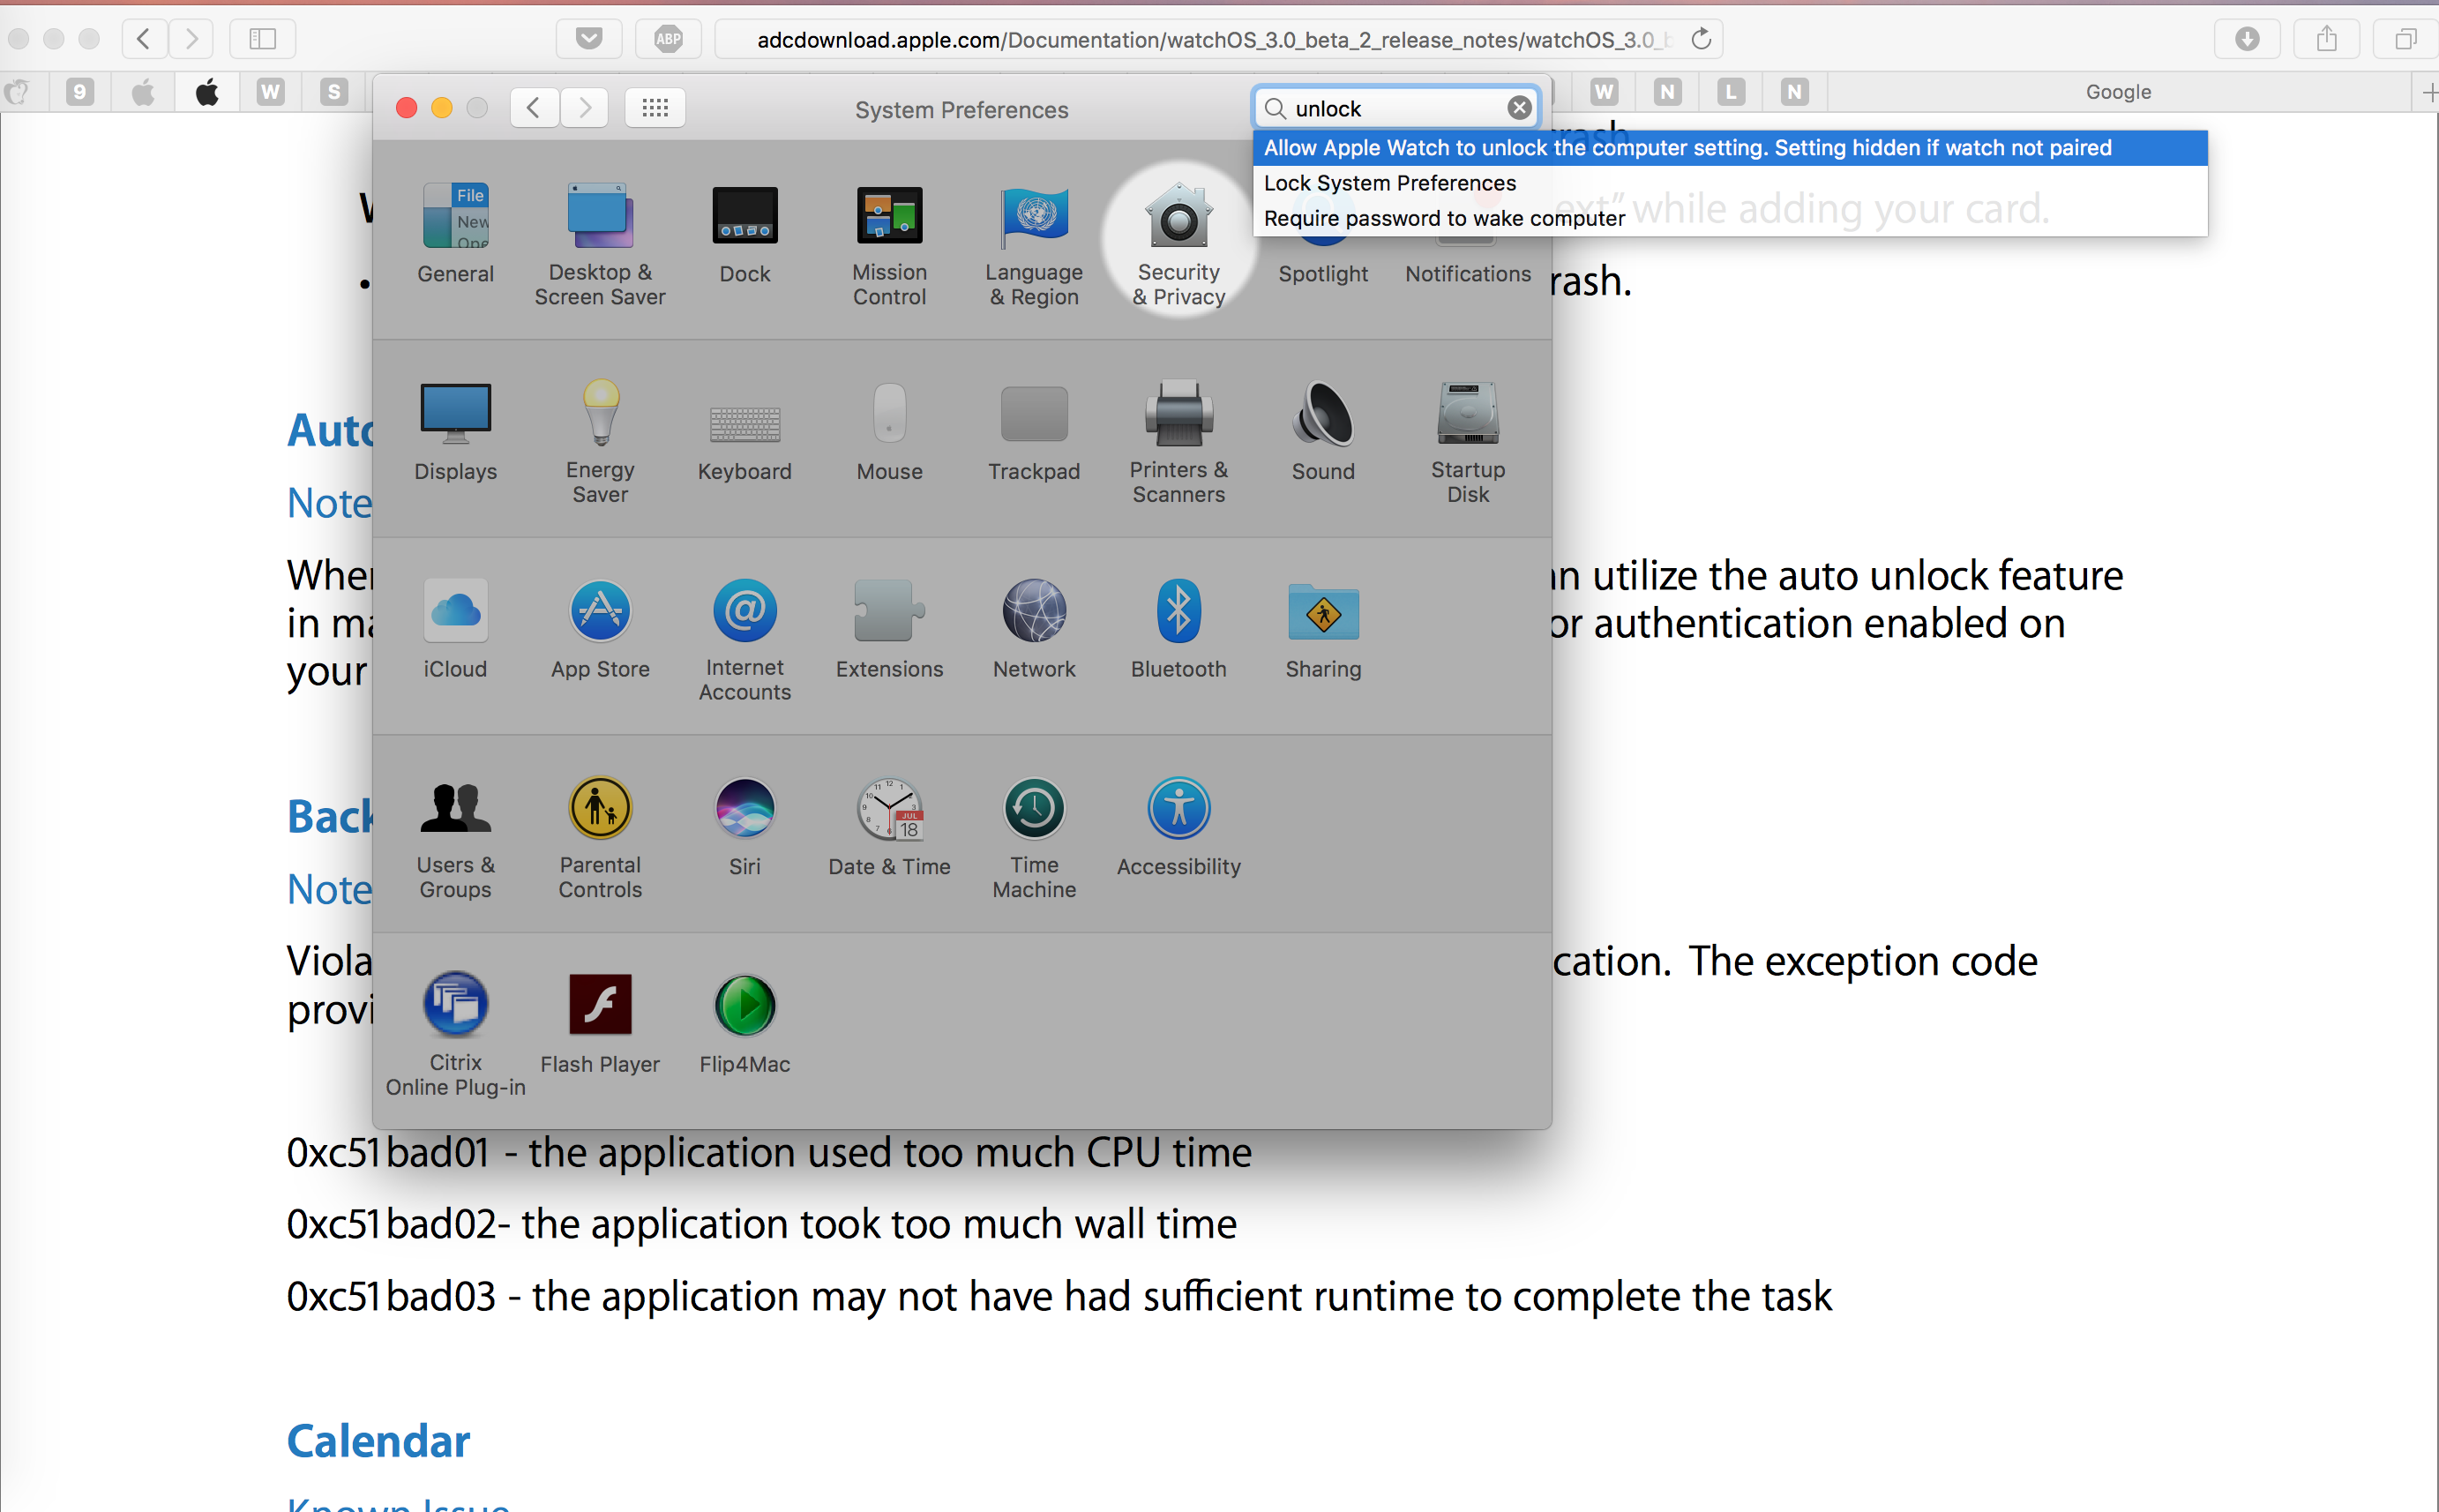Open the Adblock Plus extension button
Viewport: 2439px width, 1512px height.
(x=668, y=39)
